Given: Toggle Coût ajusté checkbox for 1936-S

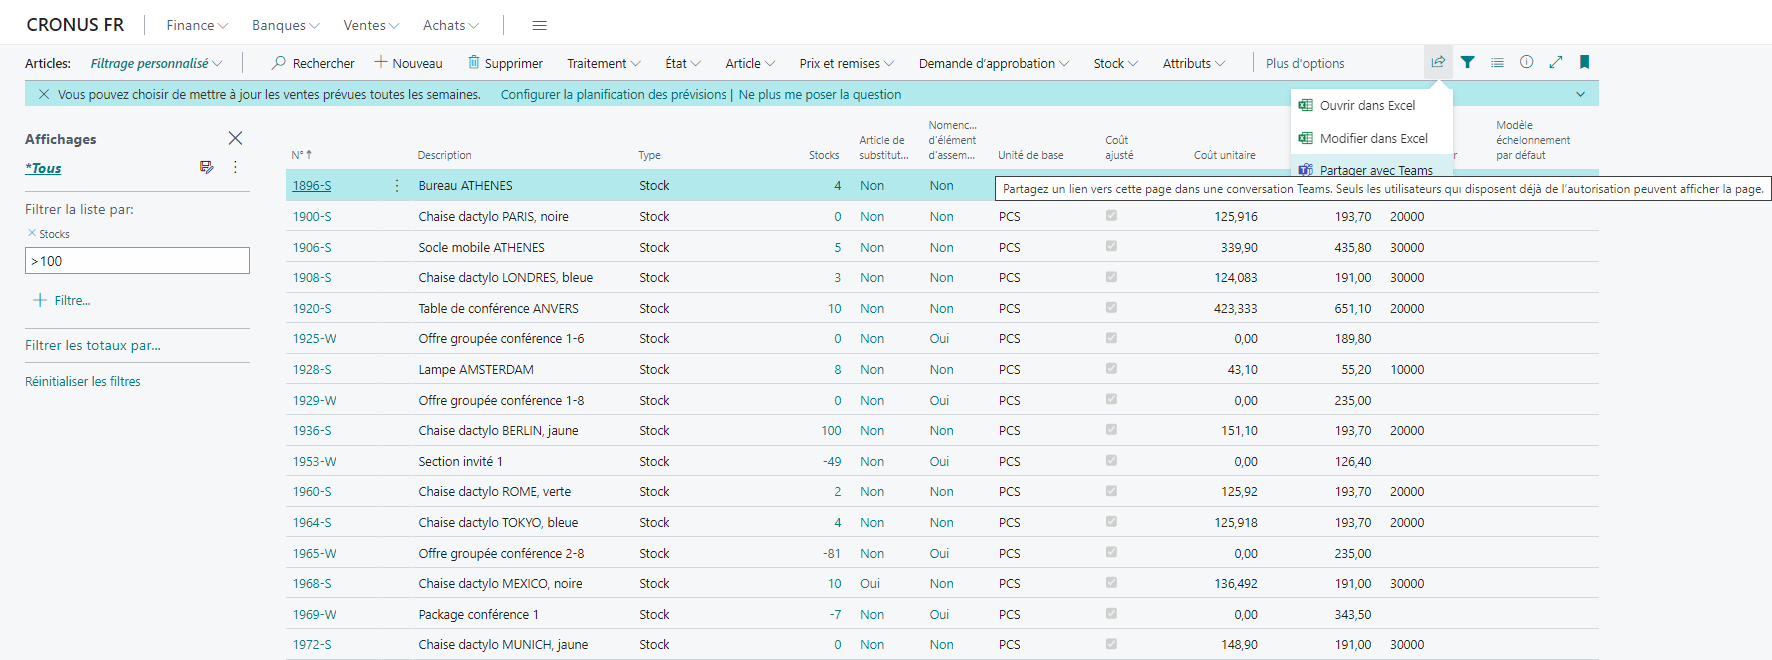Looking at the screenshot, I should pos(1111,430).
